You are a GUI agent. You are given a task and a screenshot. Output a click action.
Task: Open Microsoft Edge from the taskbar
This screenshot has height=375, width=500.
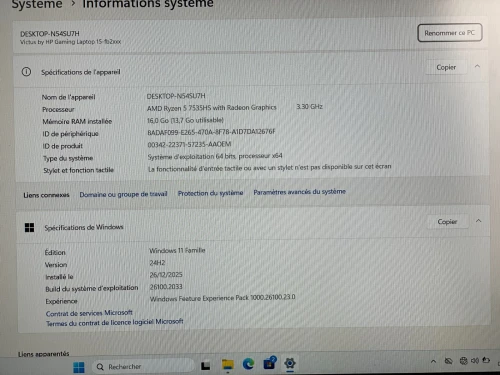[248, 364]
